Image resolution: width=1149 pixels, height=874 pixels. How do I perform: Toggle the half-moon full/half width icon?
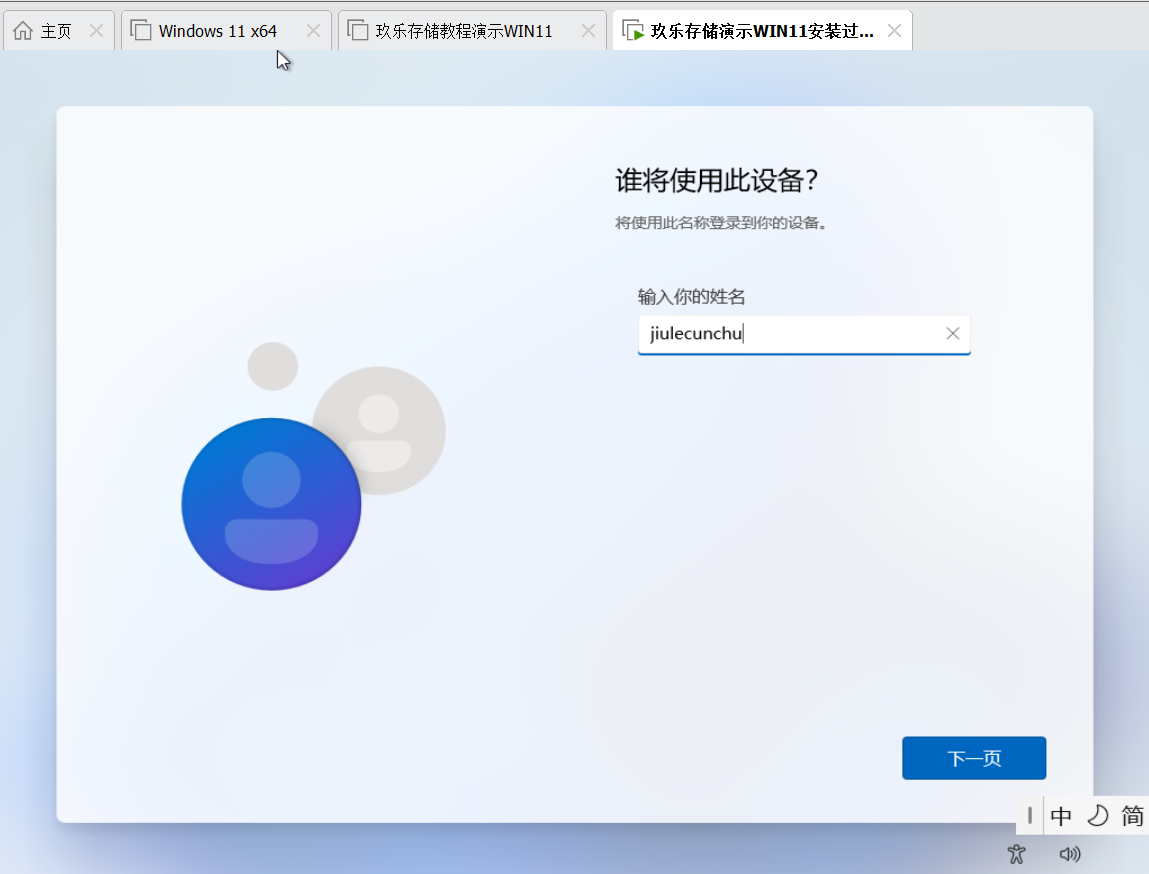click(x=1097, y=815)
